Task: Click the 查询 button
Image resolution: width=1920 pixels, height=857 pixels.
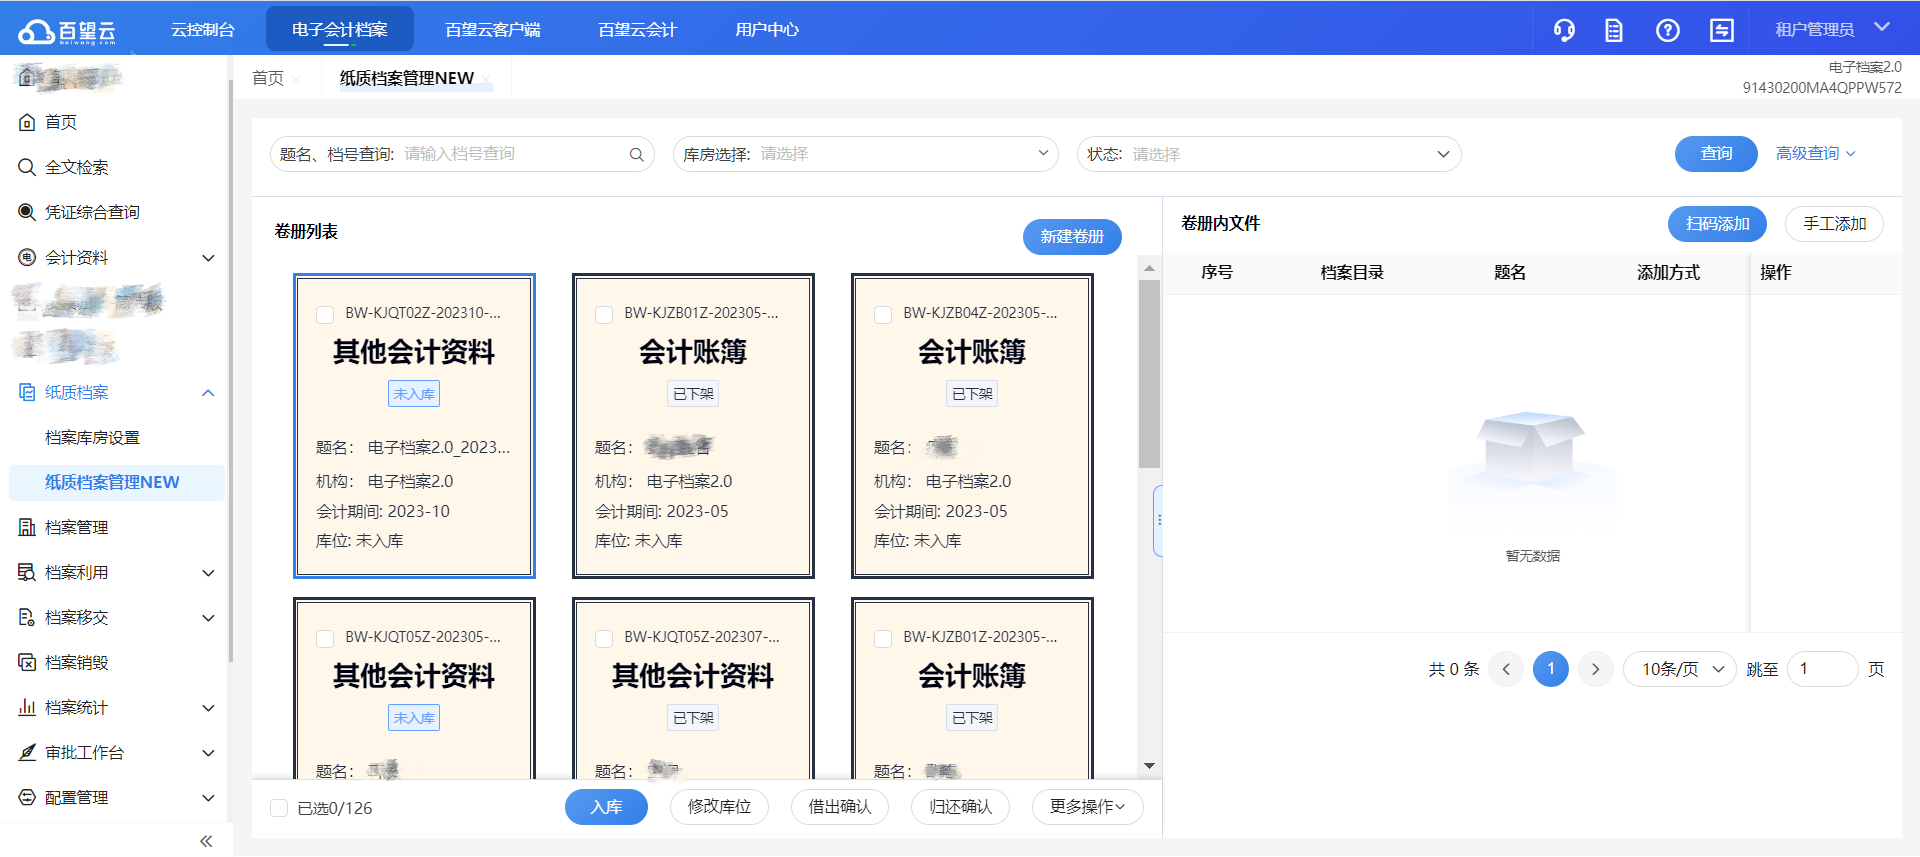Action: click(x=1716, y=153)
